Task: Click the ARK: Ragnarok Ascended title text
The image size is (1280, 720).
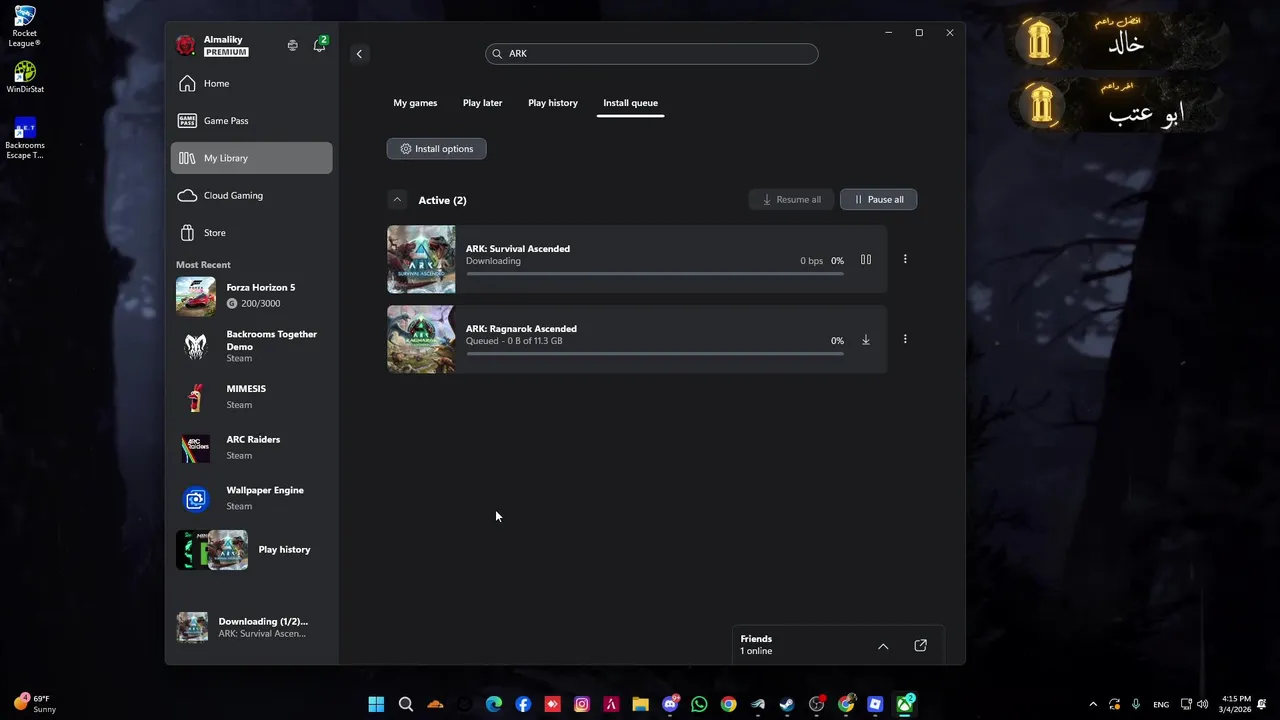Action: 521,329
